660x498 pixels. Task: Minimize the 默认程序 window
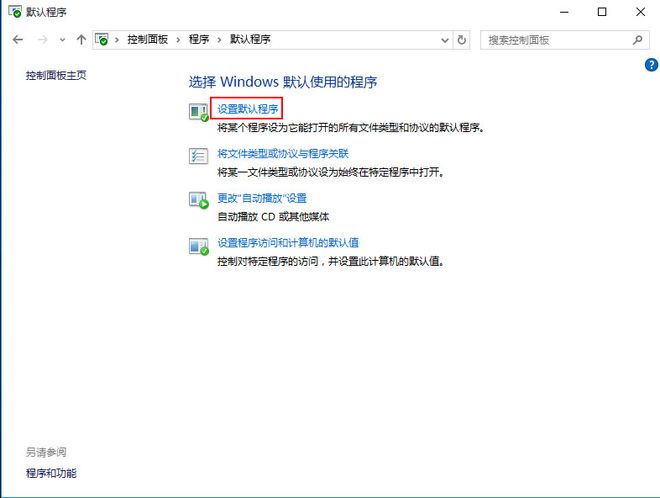coord(564,12)
